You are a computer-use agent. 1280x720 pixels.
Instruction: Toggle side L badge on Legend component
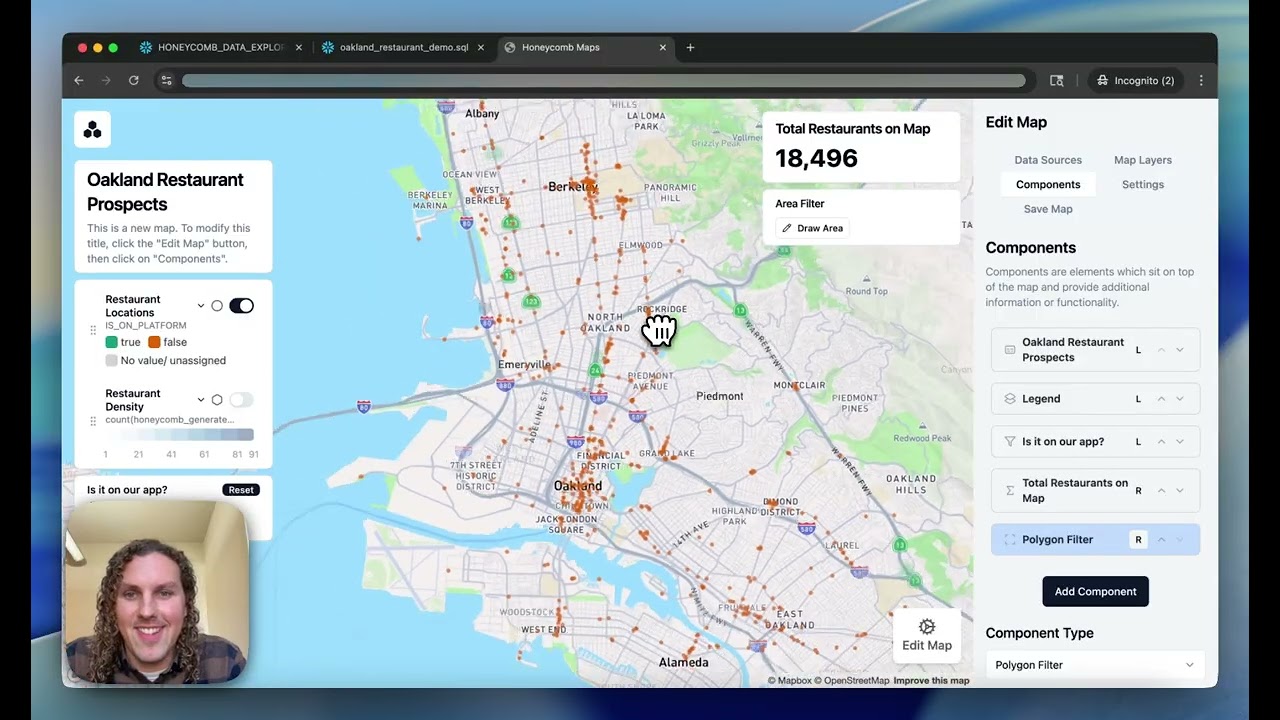1138,399
